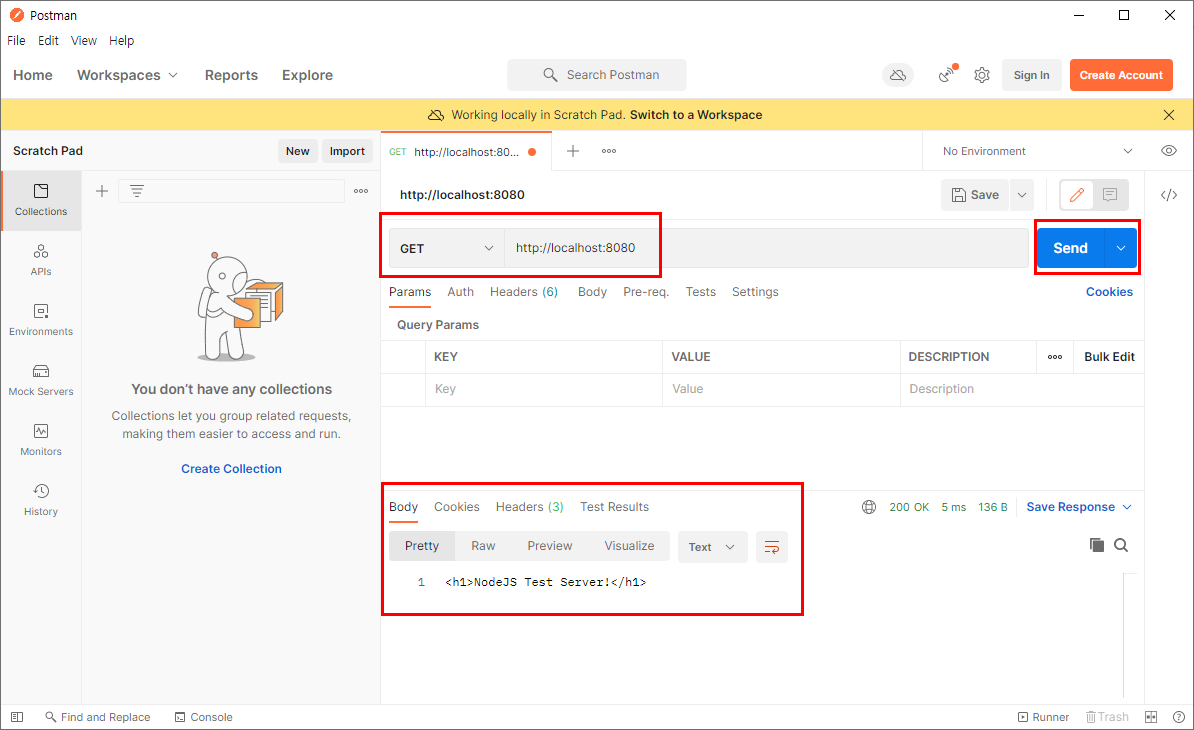The width and height of the screenshot is (1194, 730).
Task: Click the plus icon to create new collection
Action: [x=102, y=191]
